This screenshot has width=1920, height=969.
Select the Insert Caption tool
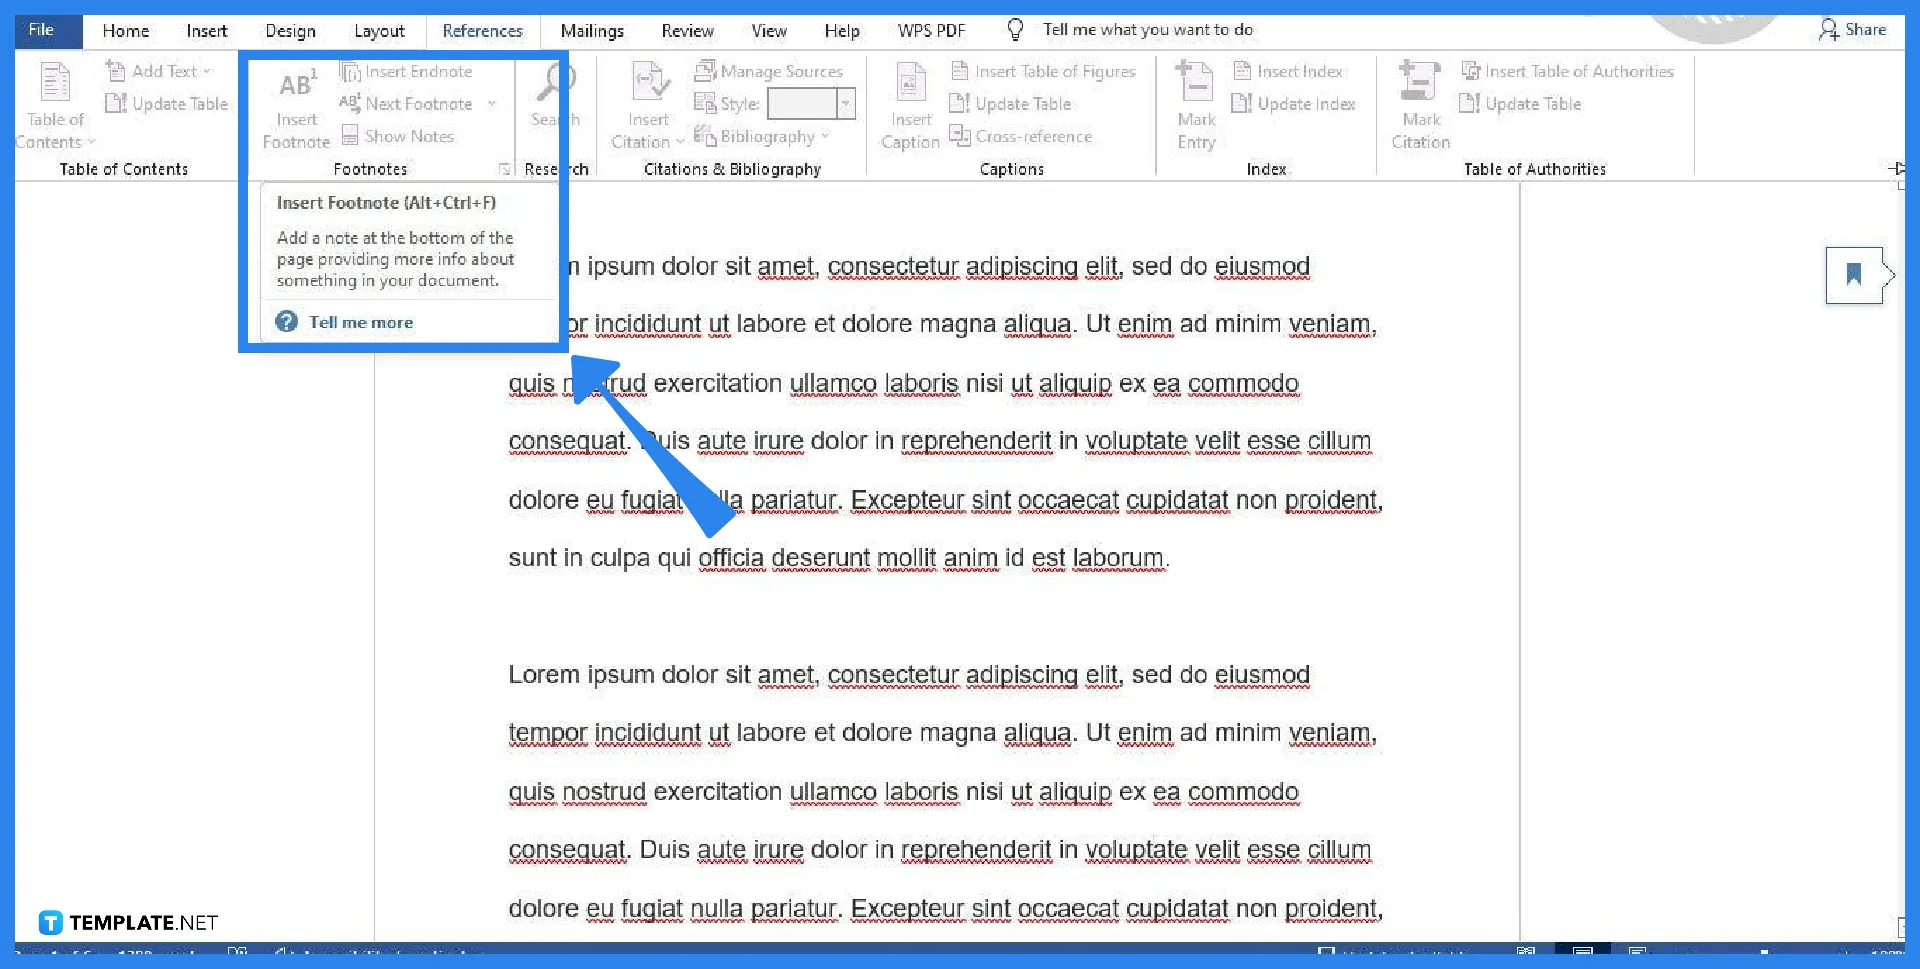click(x=909, y=105)
